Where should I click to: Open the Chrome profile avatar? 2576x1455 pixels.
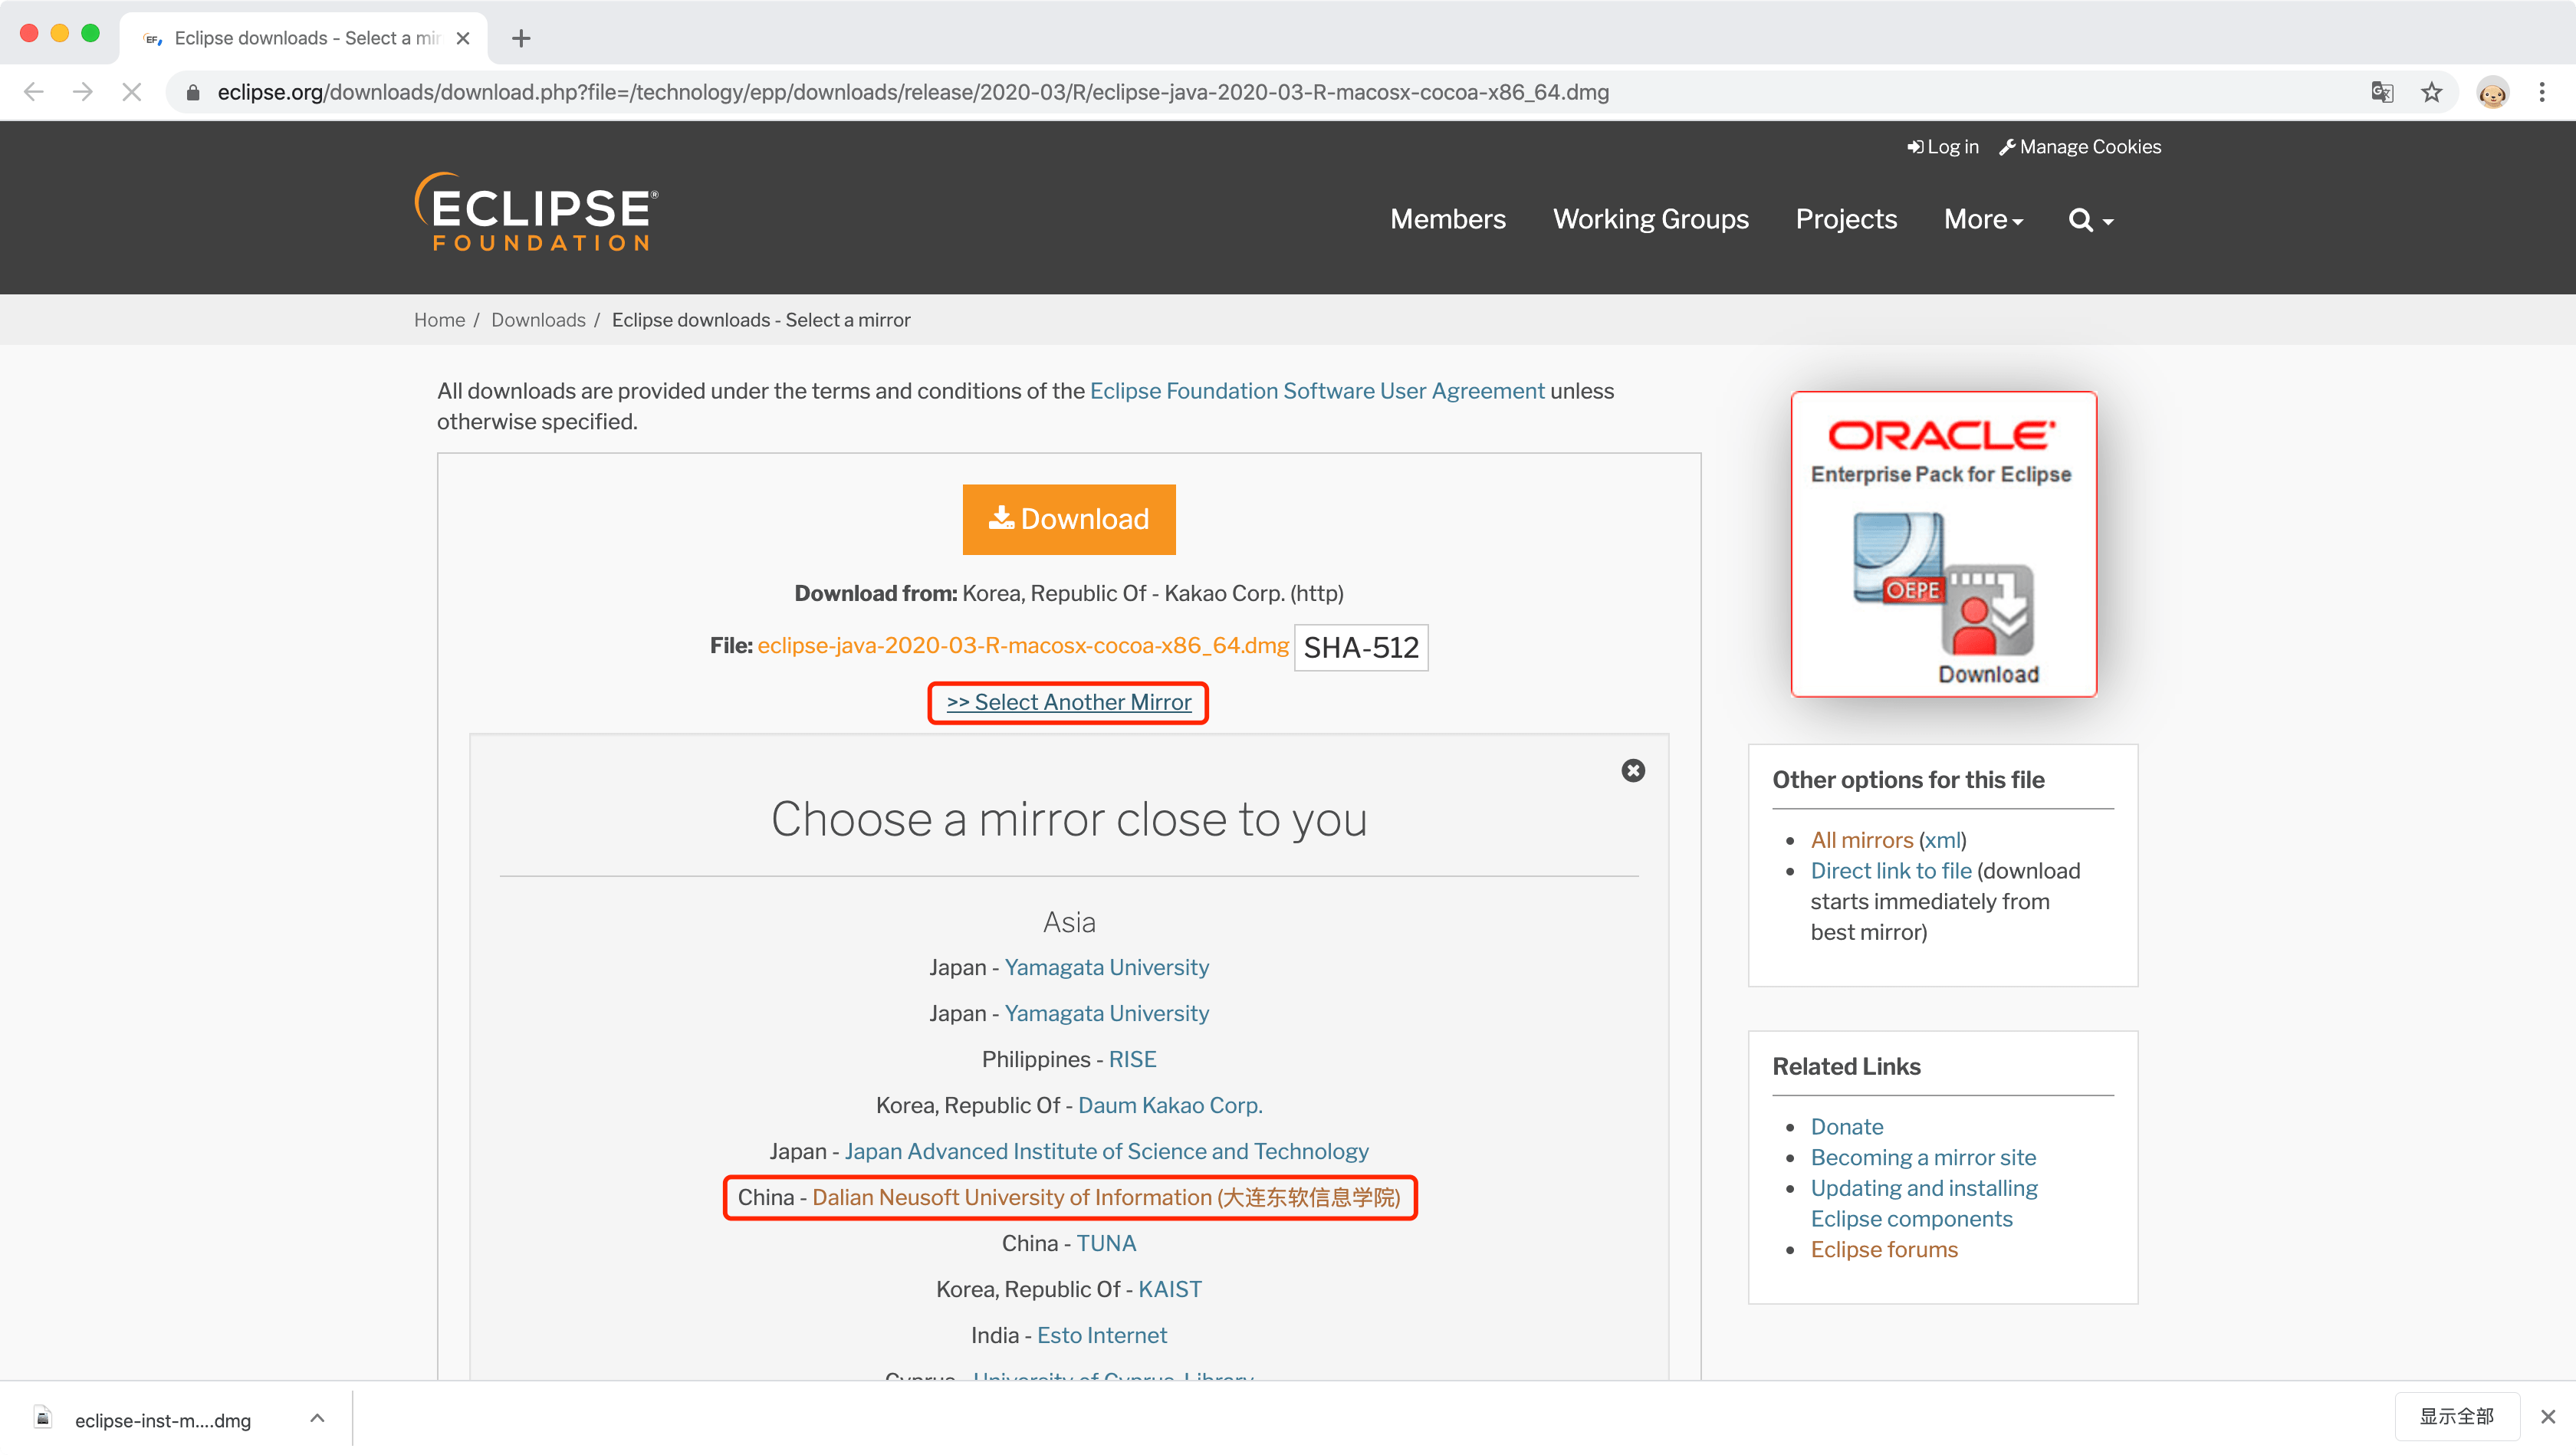point(2492,92)
